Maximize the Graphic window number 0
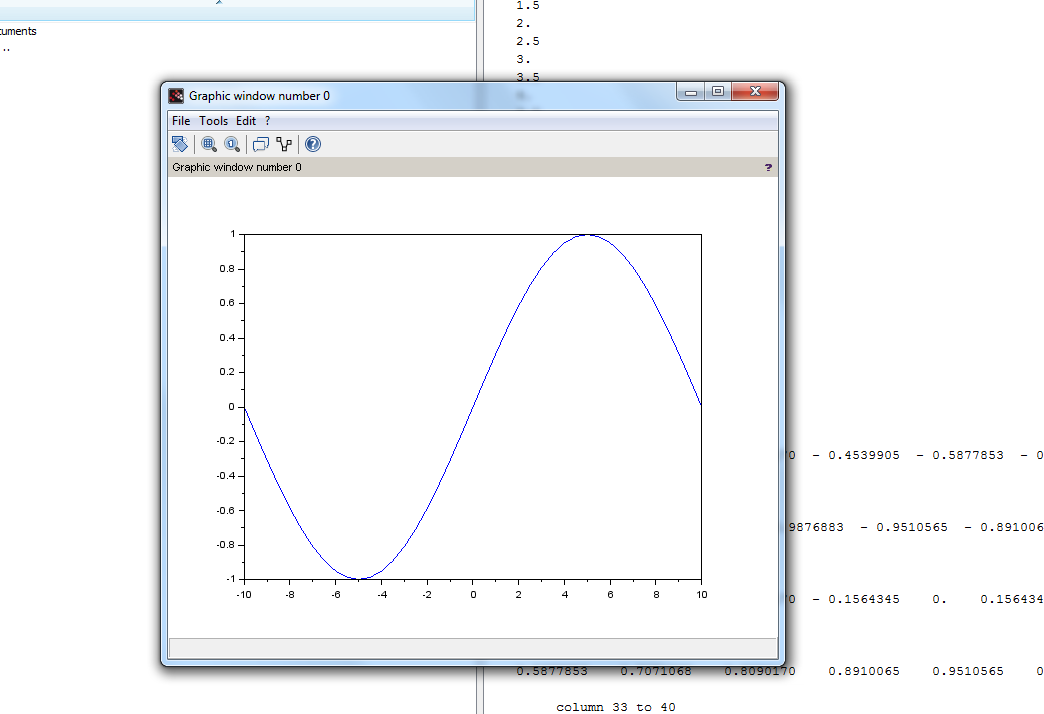Image resolution: width=1044 pixels, height=714 pixels. coord(718,92)
